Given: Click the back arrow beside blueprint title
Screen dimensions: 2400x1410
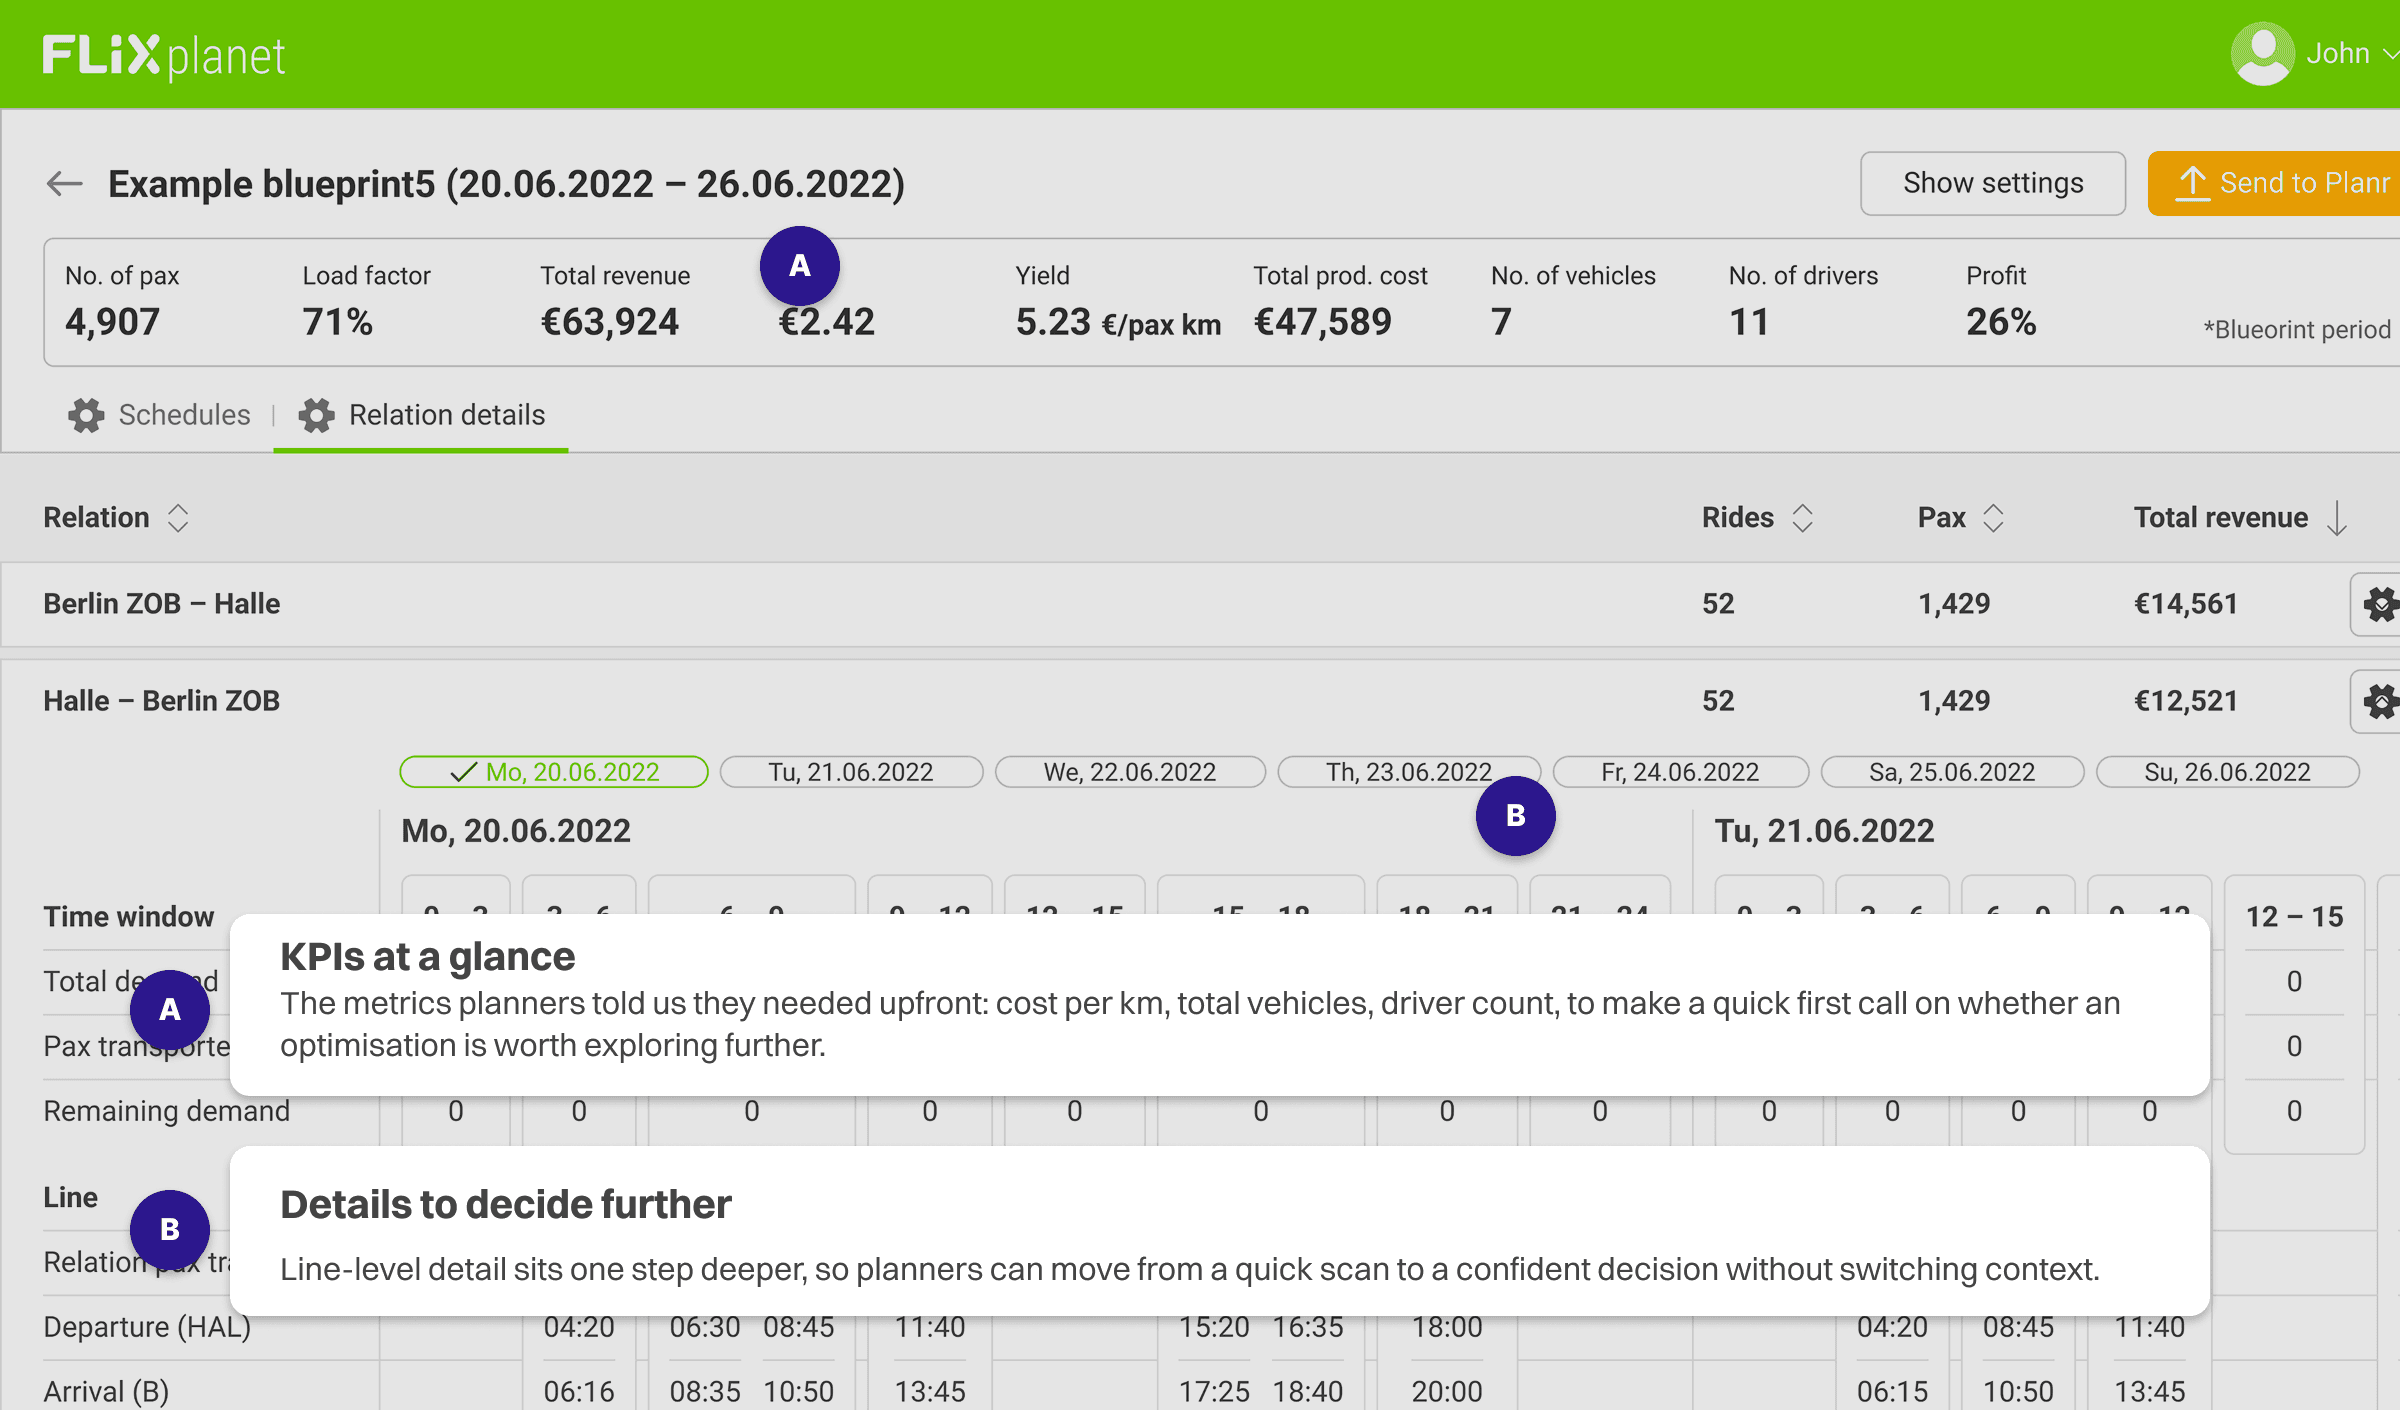Looking at the screenshot, I should 65,184.
